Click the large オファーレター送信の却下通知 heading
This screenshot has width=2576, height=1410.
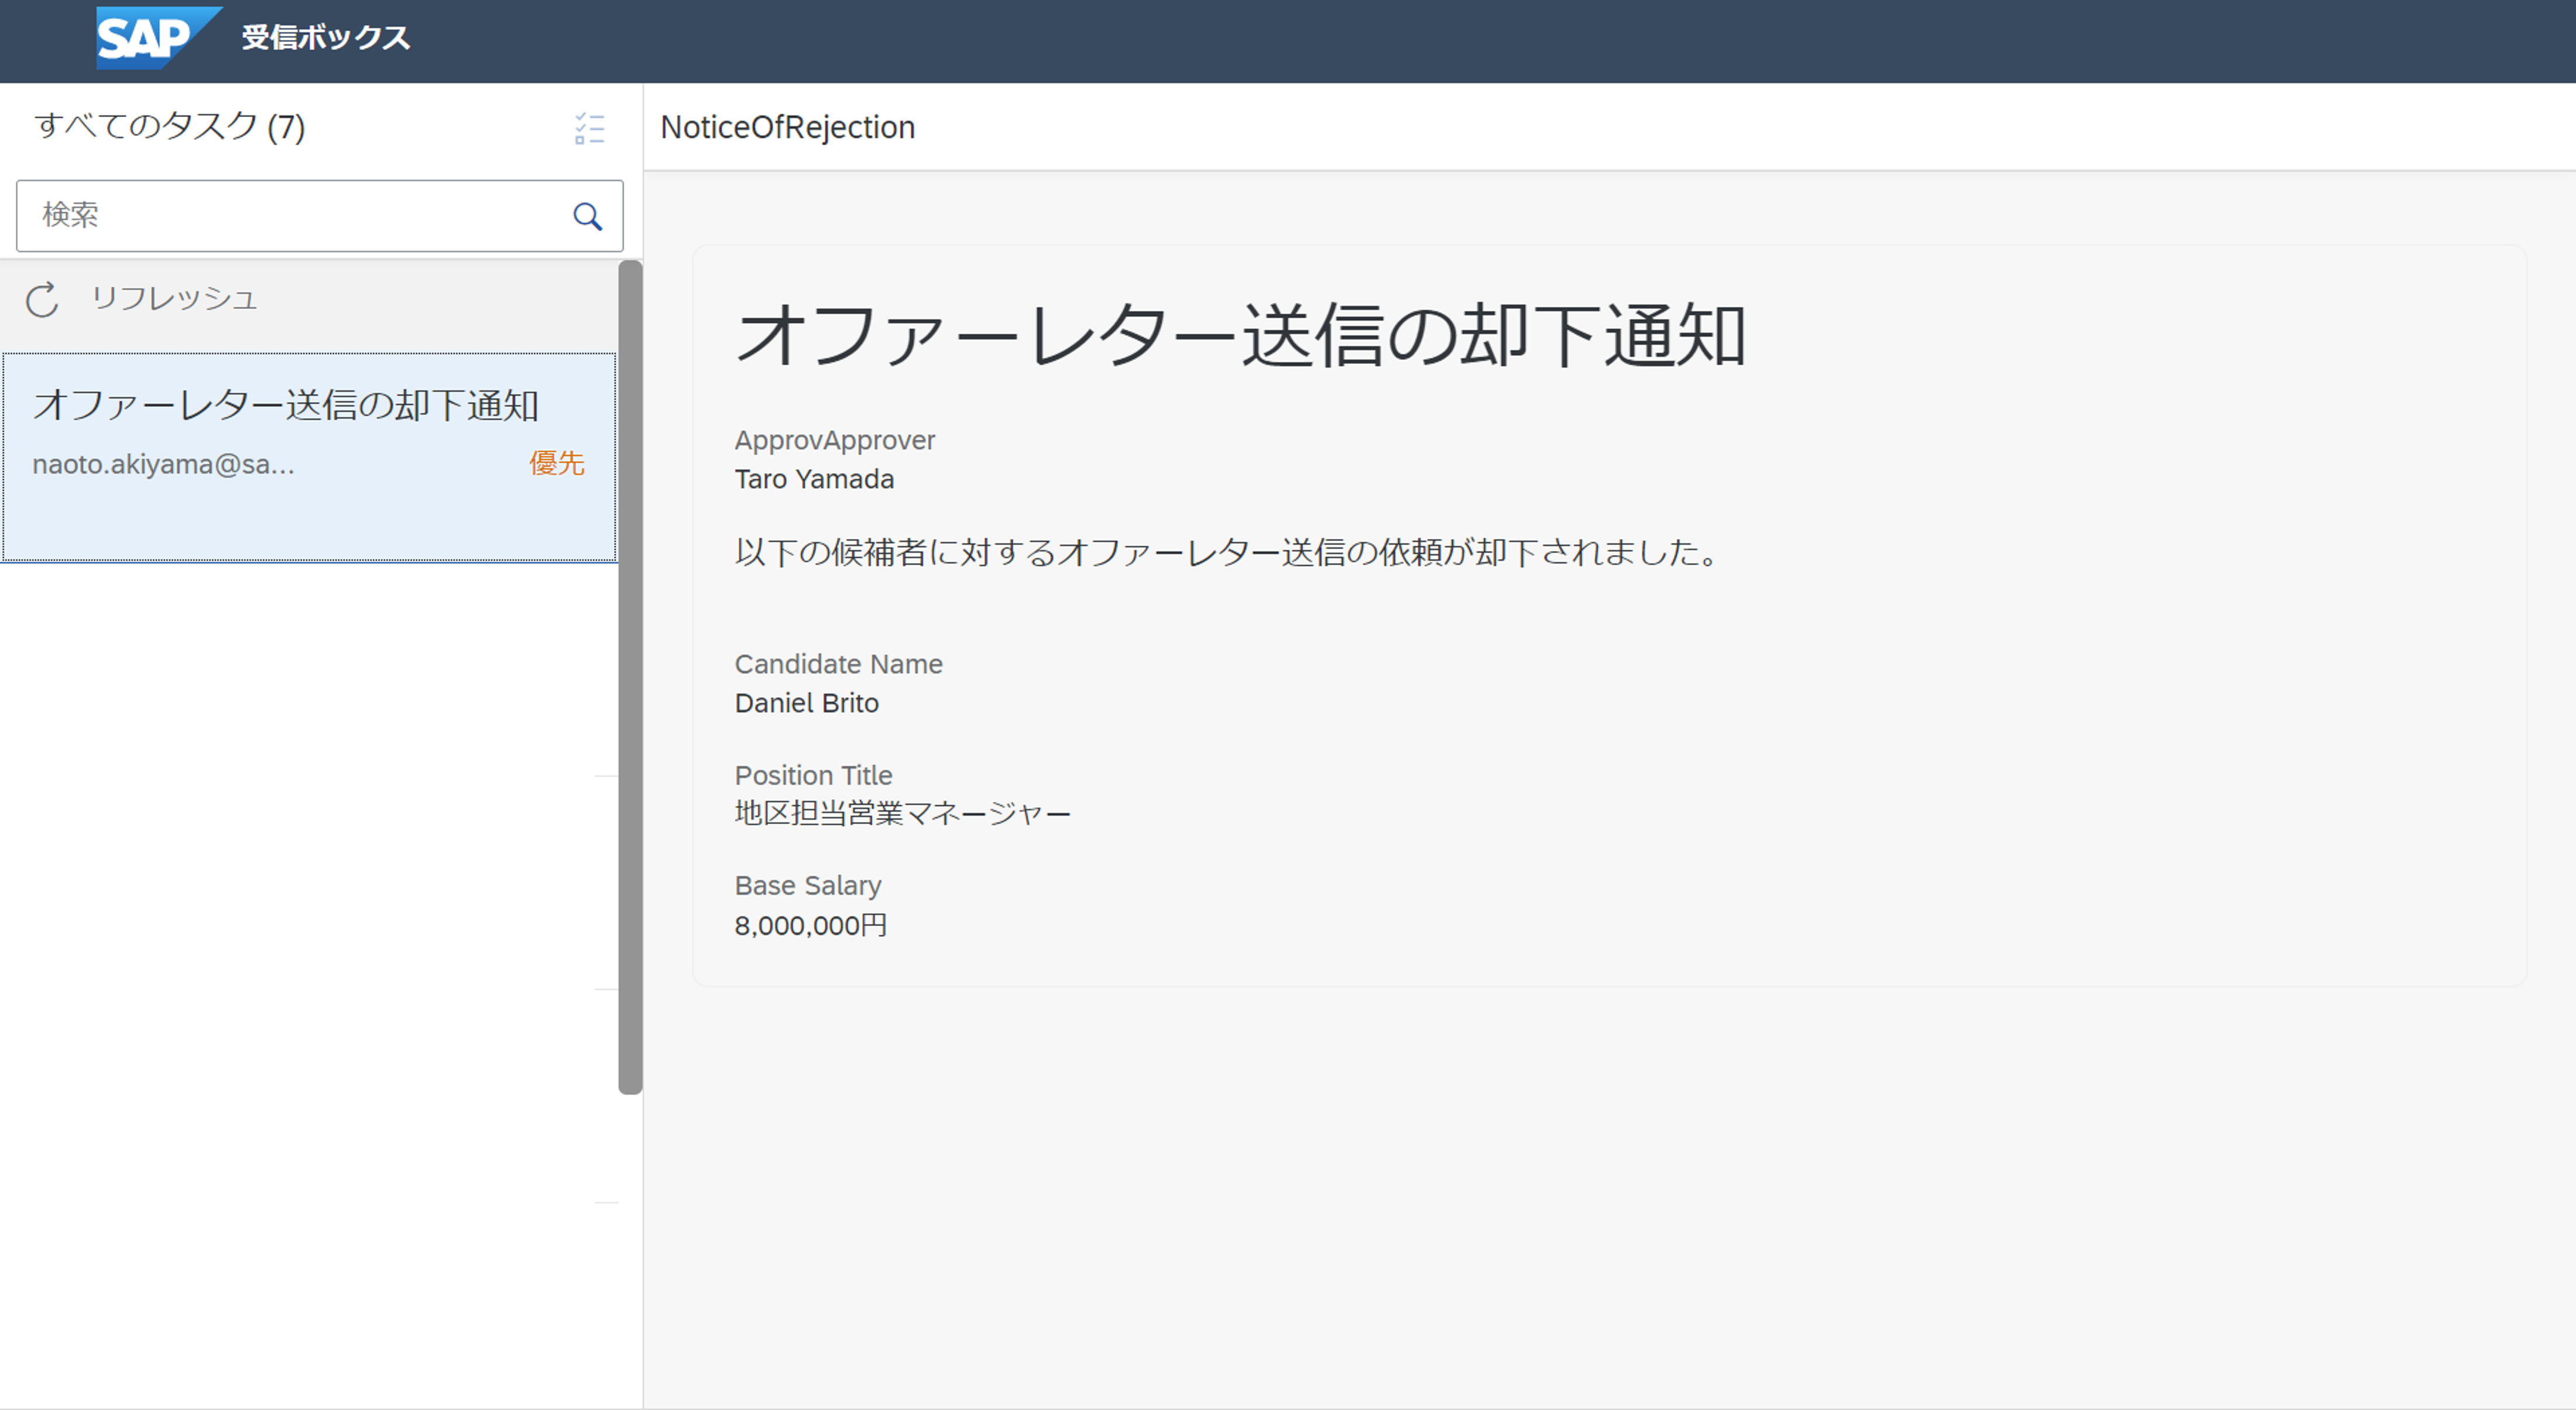click(x=1240, y=336)
